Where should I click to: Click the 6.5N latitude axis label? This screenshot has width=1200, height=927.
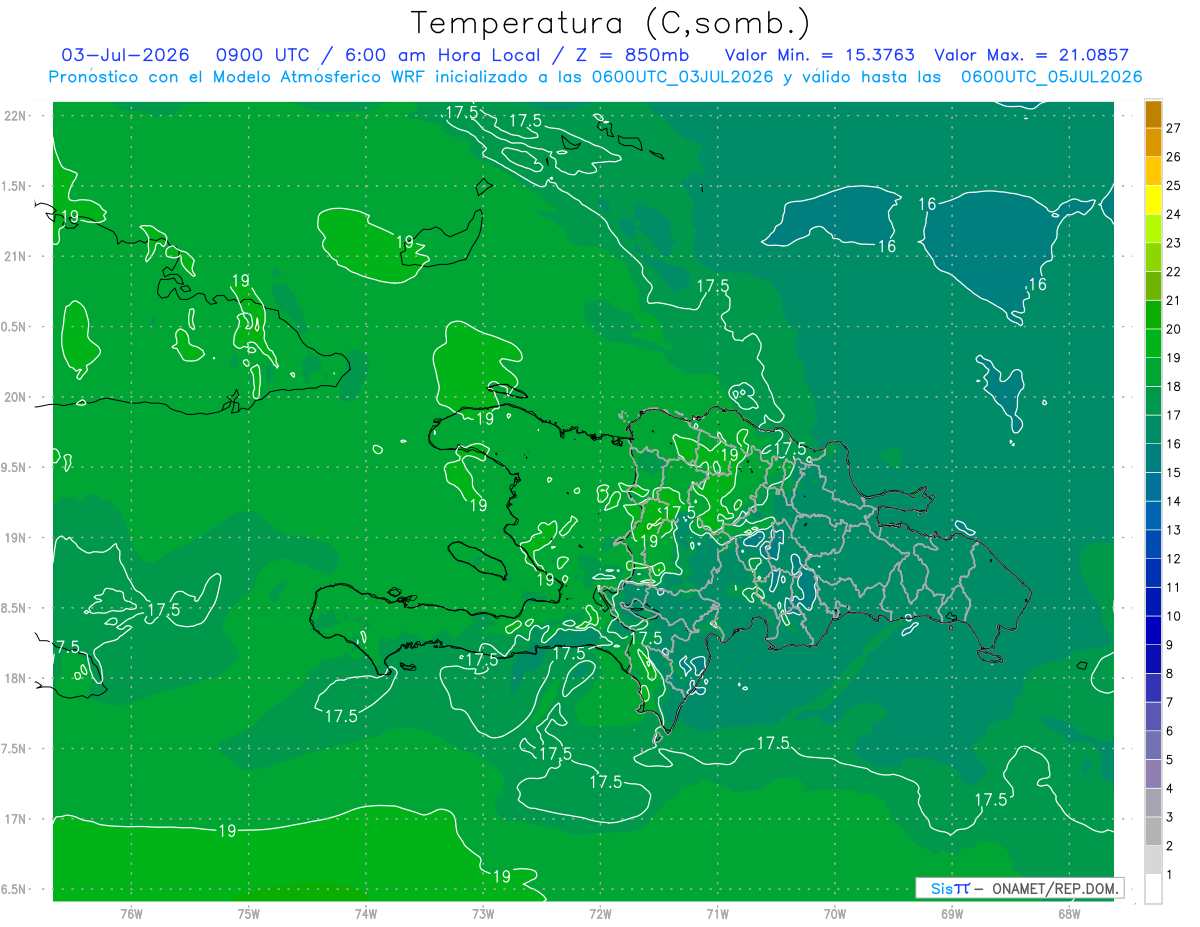[14, 889]
